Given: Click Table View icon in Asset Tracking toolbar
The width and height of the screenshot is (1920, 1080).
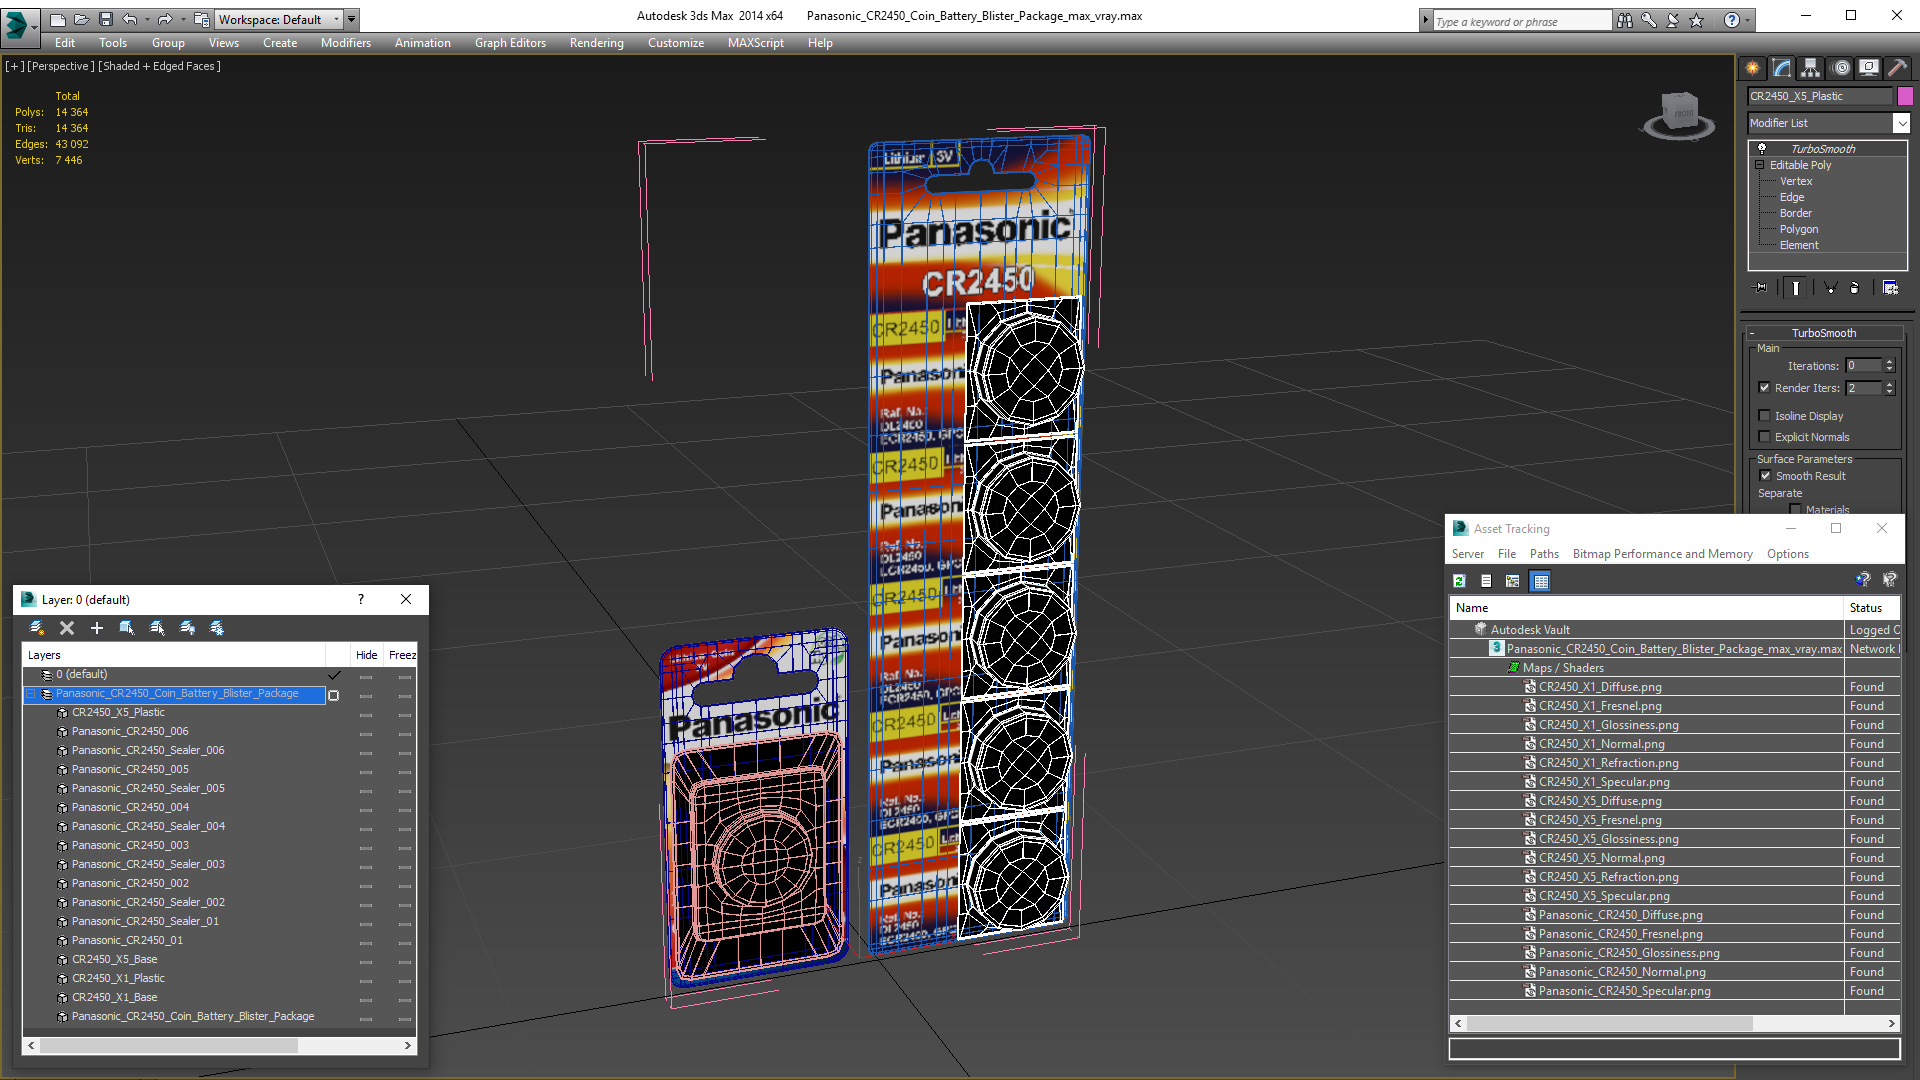Looking at the screenshot, I should pos(1540,581).
